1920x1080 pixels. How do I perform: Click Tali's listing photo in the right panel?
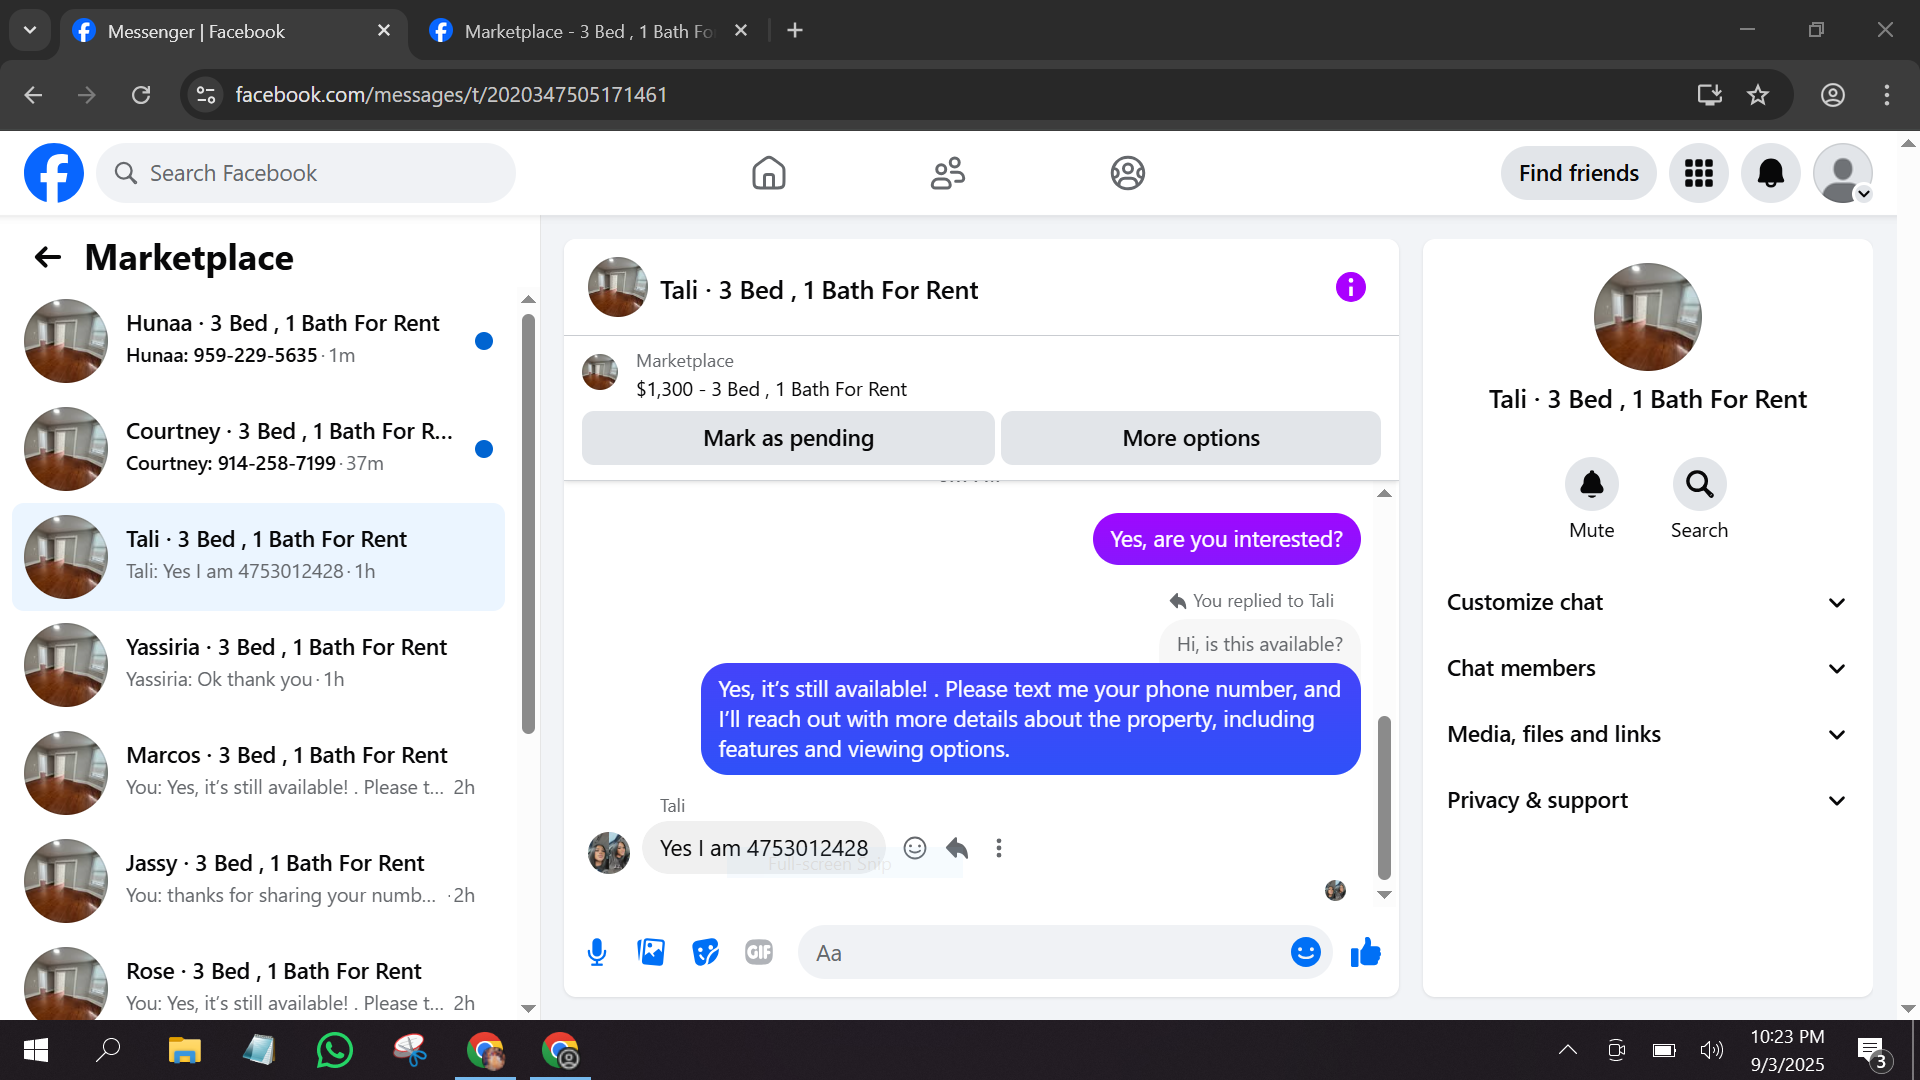point(1647,317)
